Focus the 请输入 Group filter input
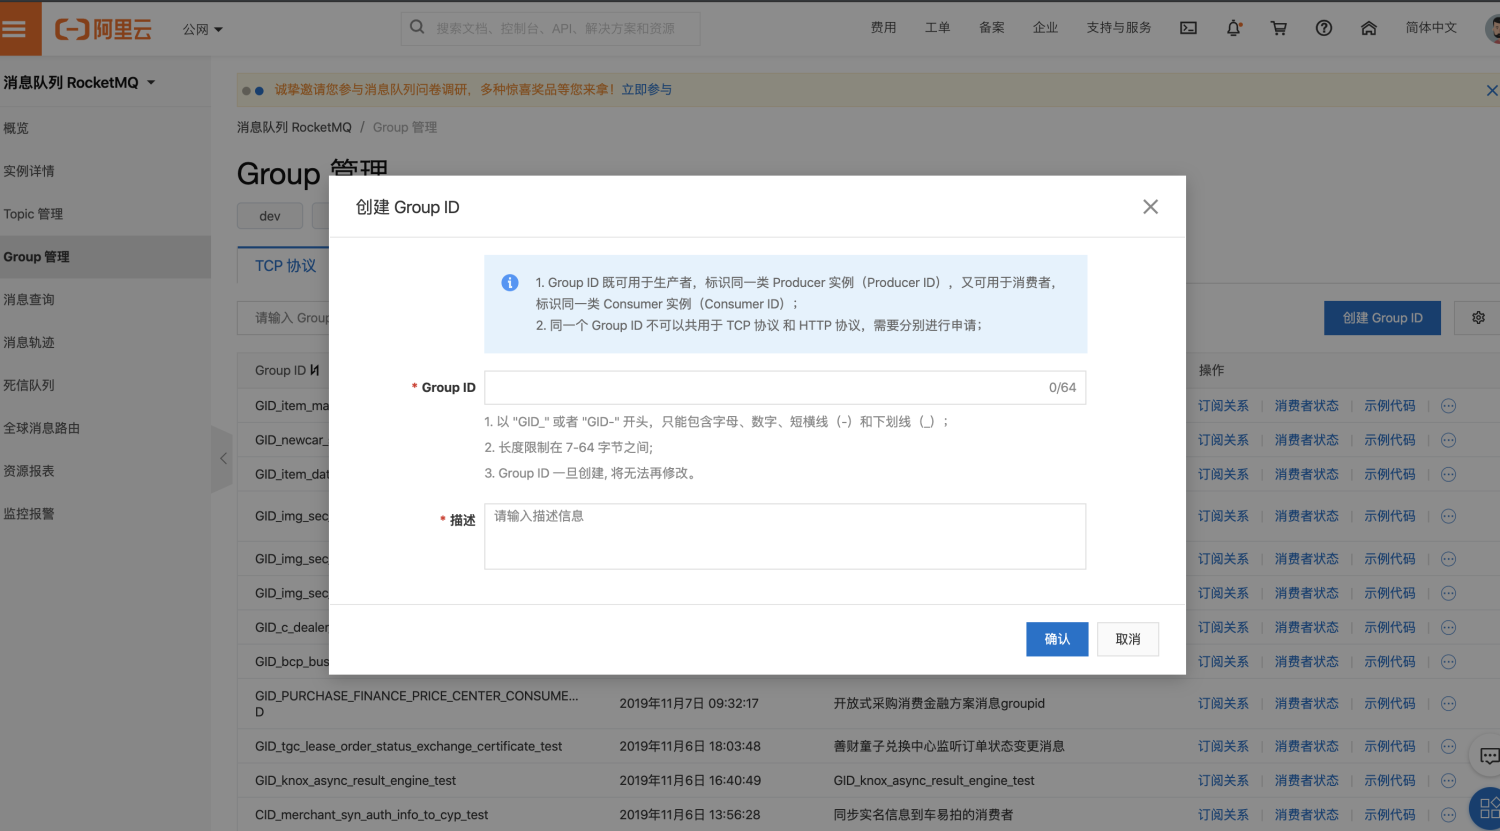 click(284, 318)
